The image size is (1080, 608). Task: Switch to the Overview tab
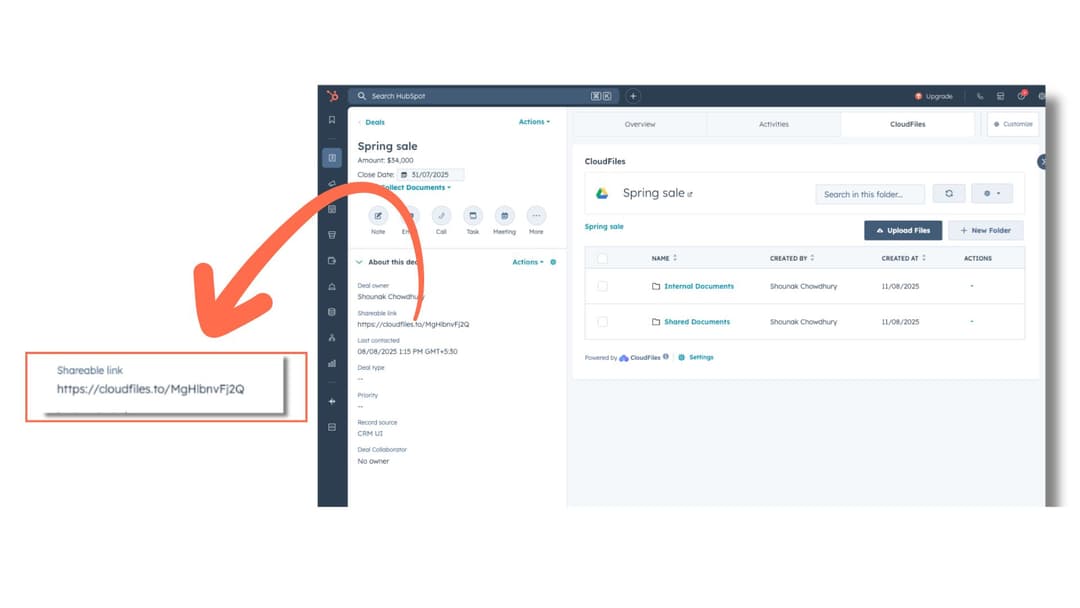pyautogui.click(x=640, y=124)
